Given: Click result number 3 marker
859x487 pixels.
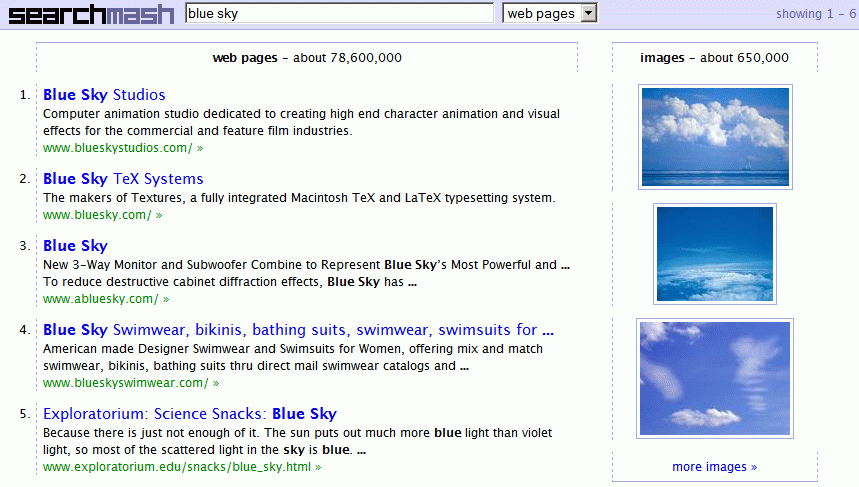Looking at the screenshot, I should [x=25, y=245].
